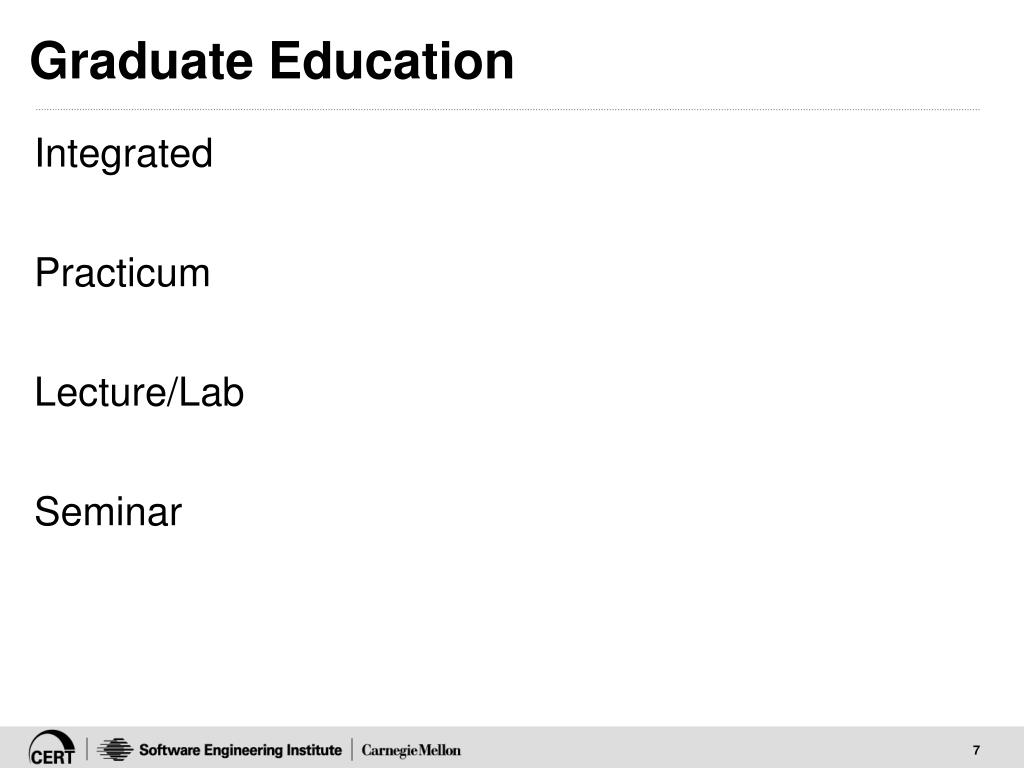Viewport: 1024px width, 768px height.
Task: Select the Software Engineering Institute text
Action: [x=240, y=750]
